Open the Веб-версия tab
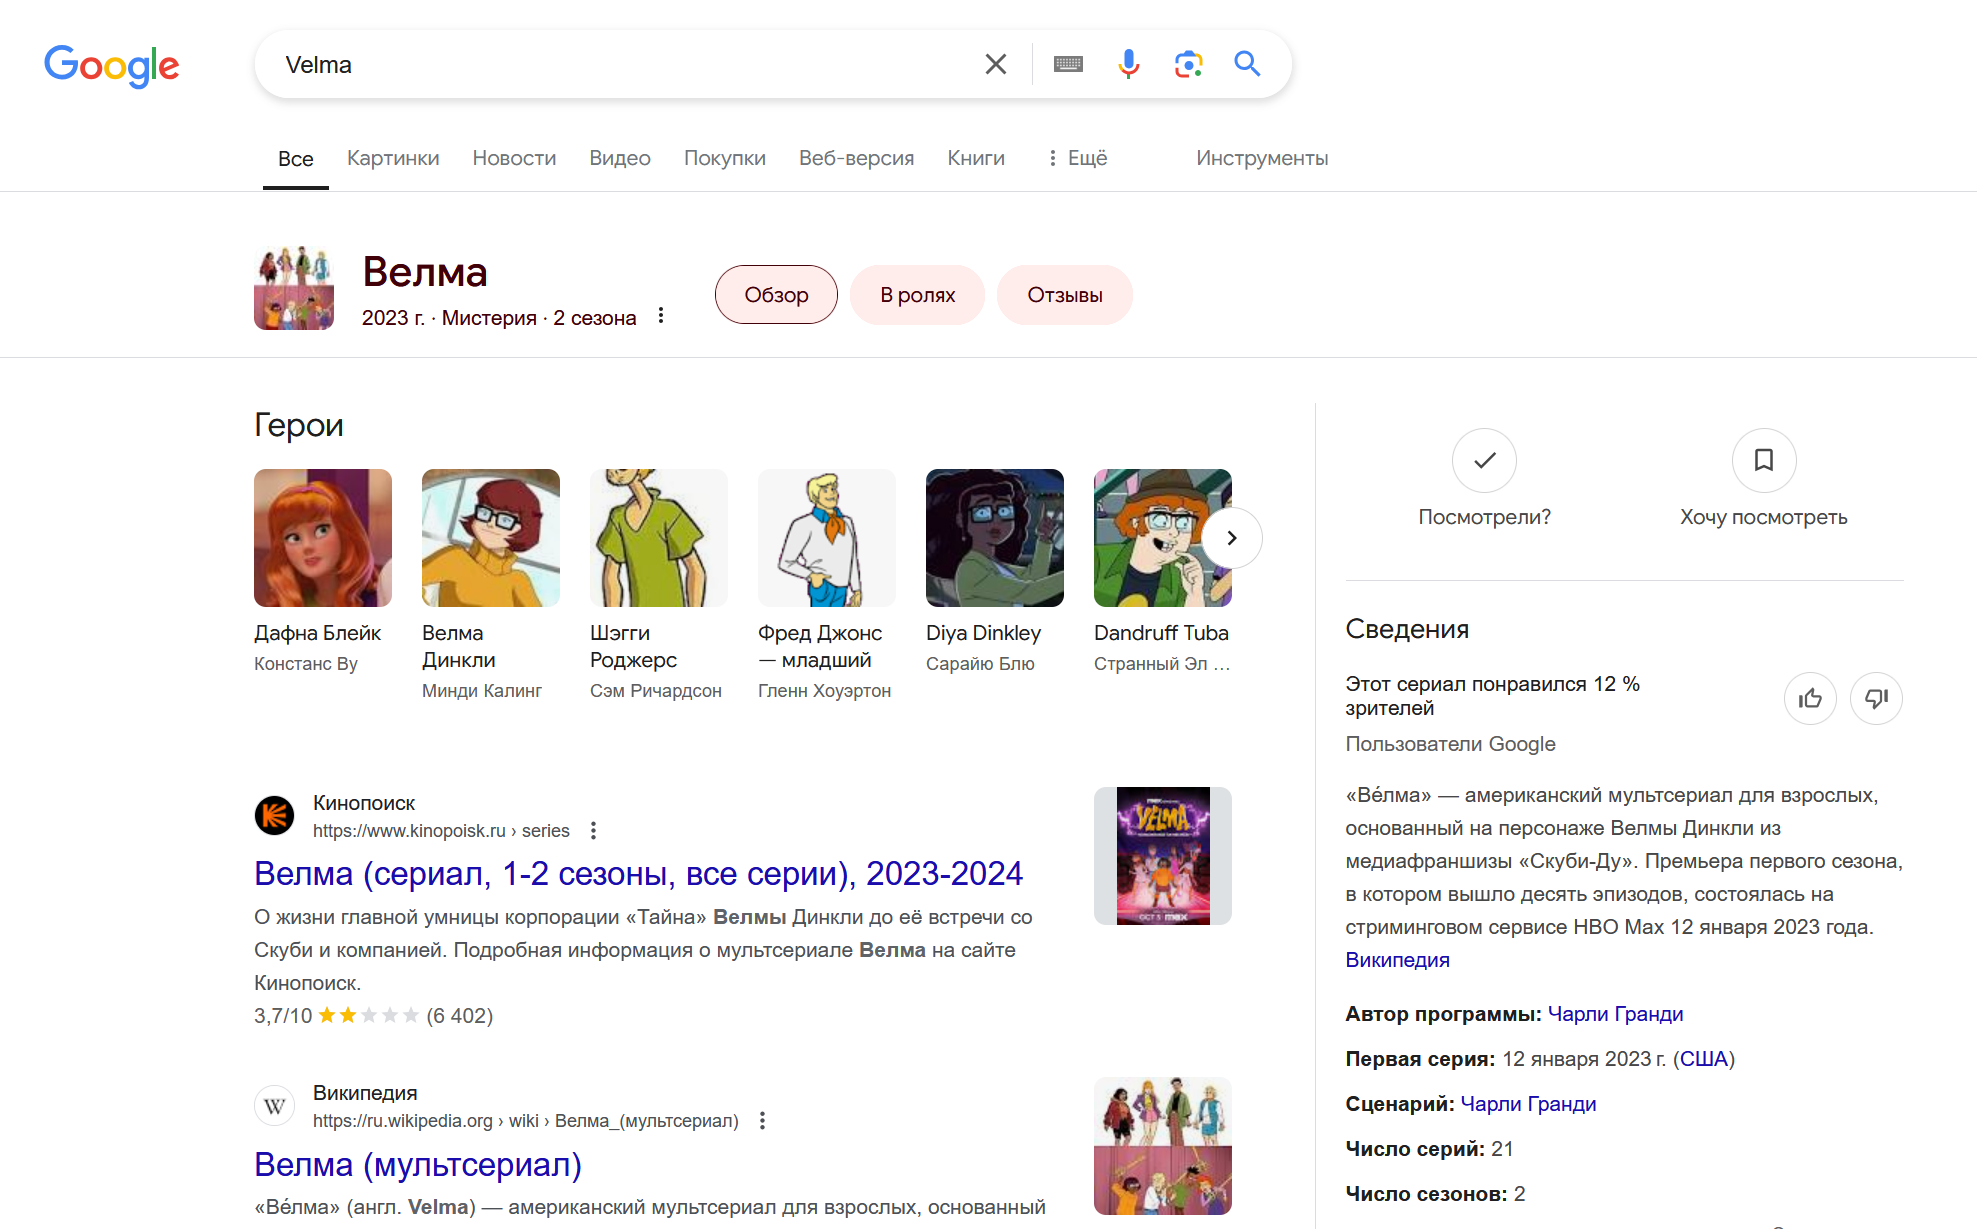Viewport: 1977px width, 1229px height. click(x=857, y=158)
